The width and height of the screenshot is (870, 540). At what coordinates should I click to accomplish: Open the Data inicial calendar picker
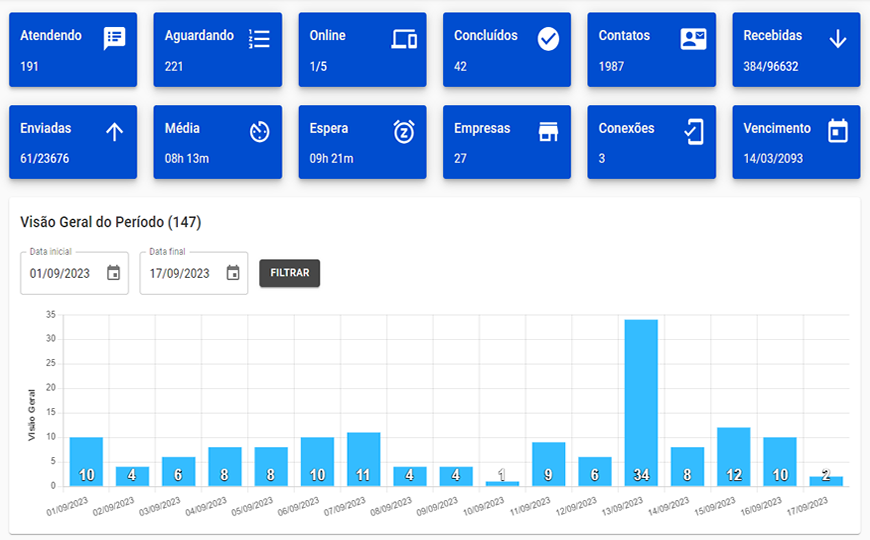pos(114,273)
